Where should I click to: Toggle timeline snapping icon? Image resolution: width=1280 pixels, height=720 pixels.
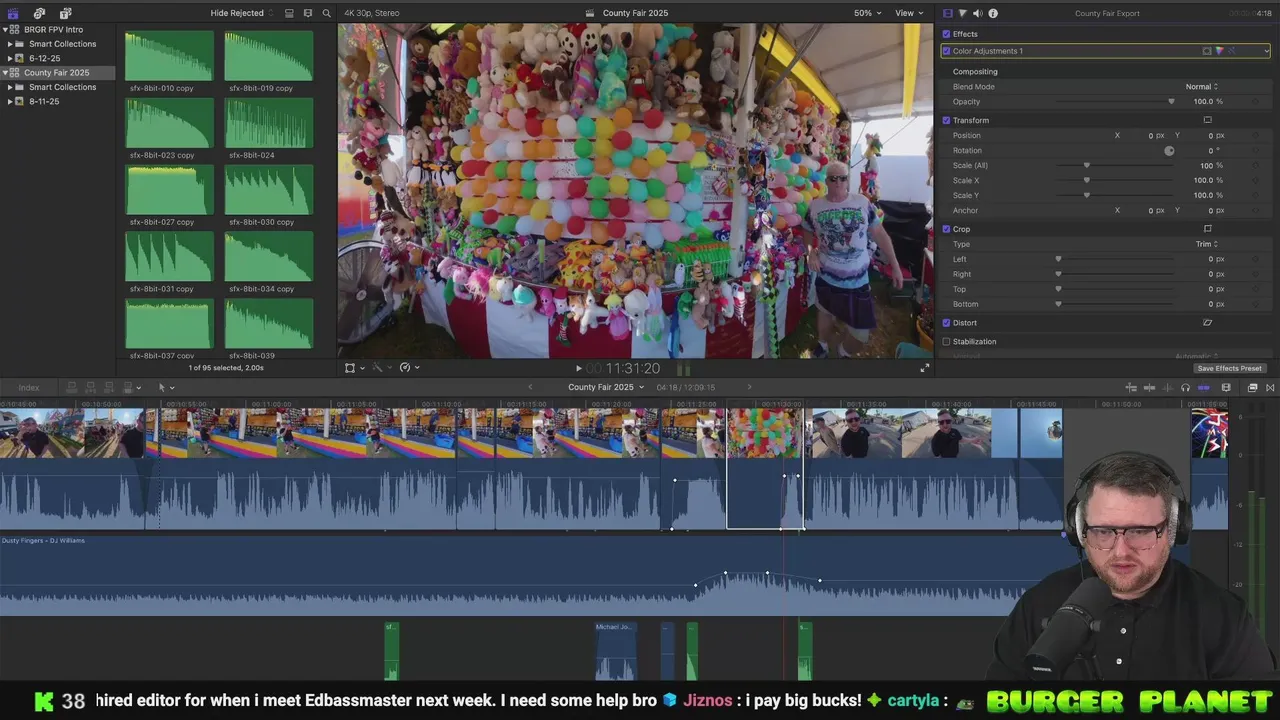tap(1203, 387)
